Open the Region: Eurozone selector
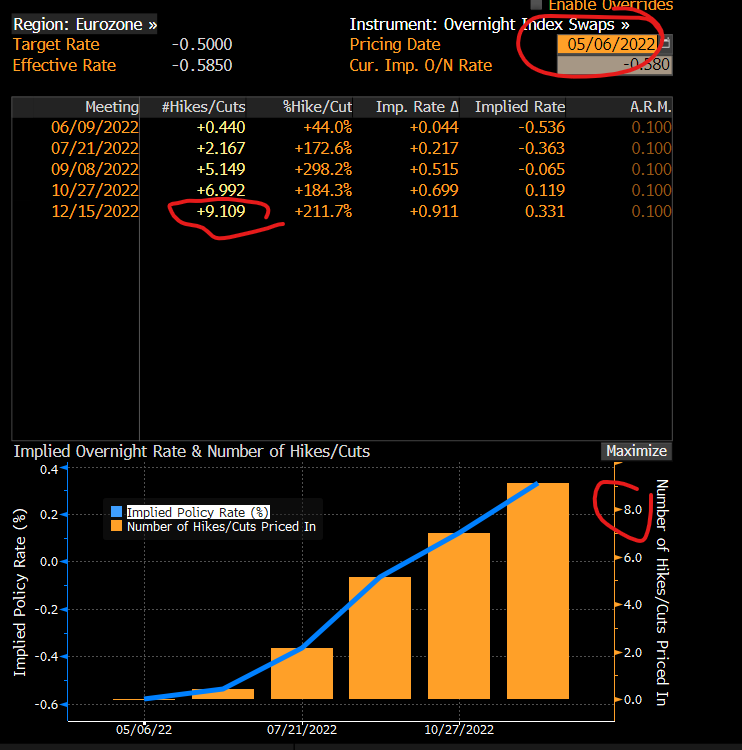Viewport: 742px width, 750px height. 85,24
